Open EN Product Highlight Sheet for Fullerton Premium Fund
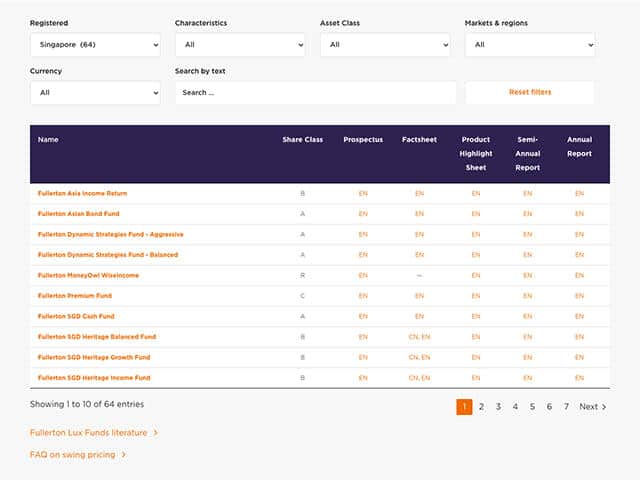This screenshot has height=480, width=640. point(476,296)
